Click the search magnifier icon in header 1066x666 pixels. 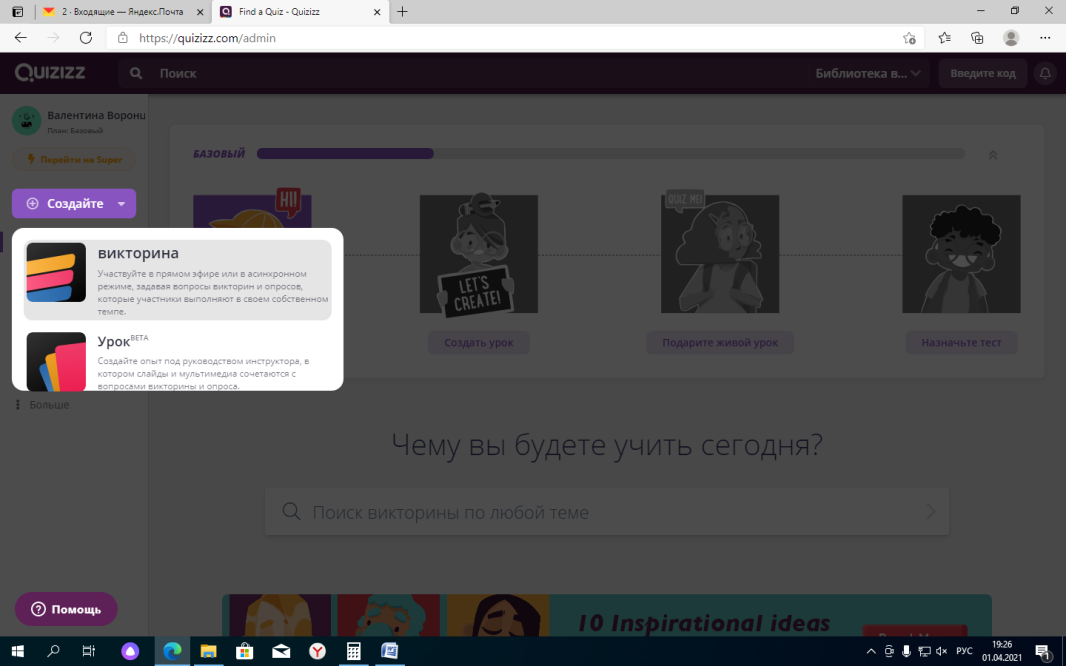136,73
